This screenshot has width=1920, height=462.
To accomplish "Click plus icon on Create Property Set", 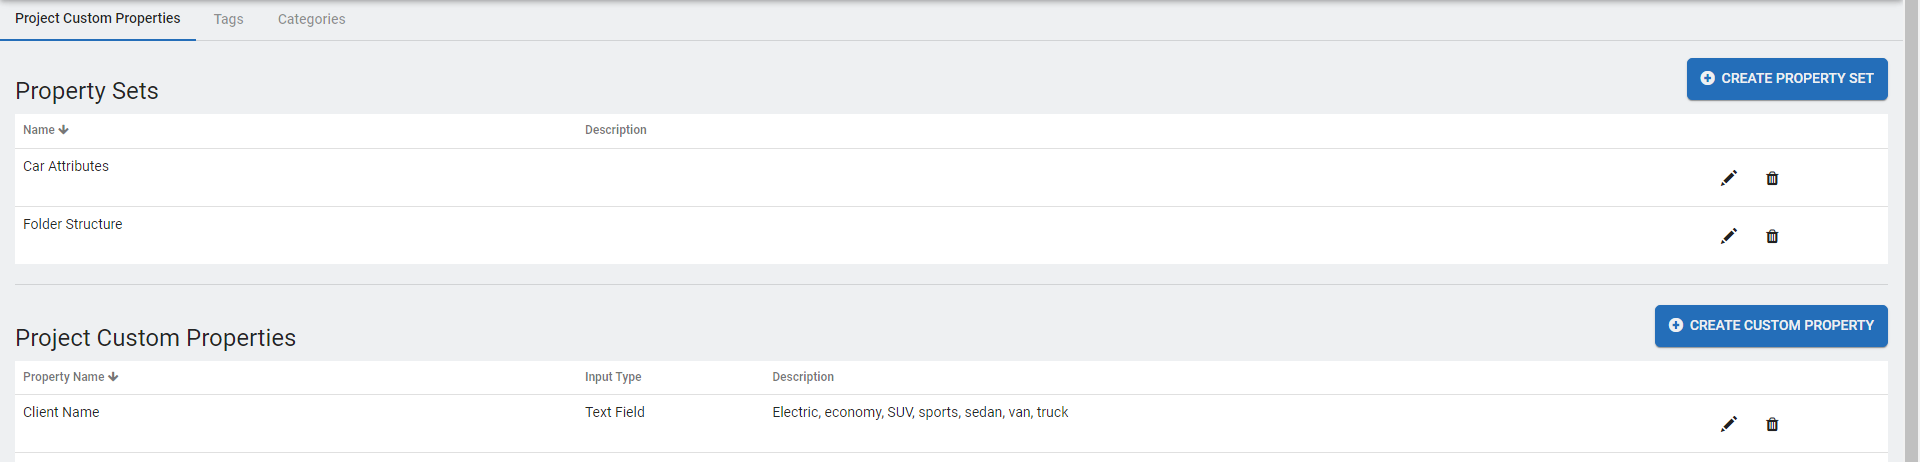I will point(1708,78).
